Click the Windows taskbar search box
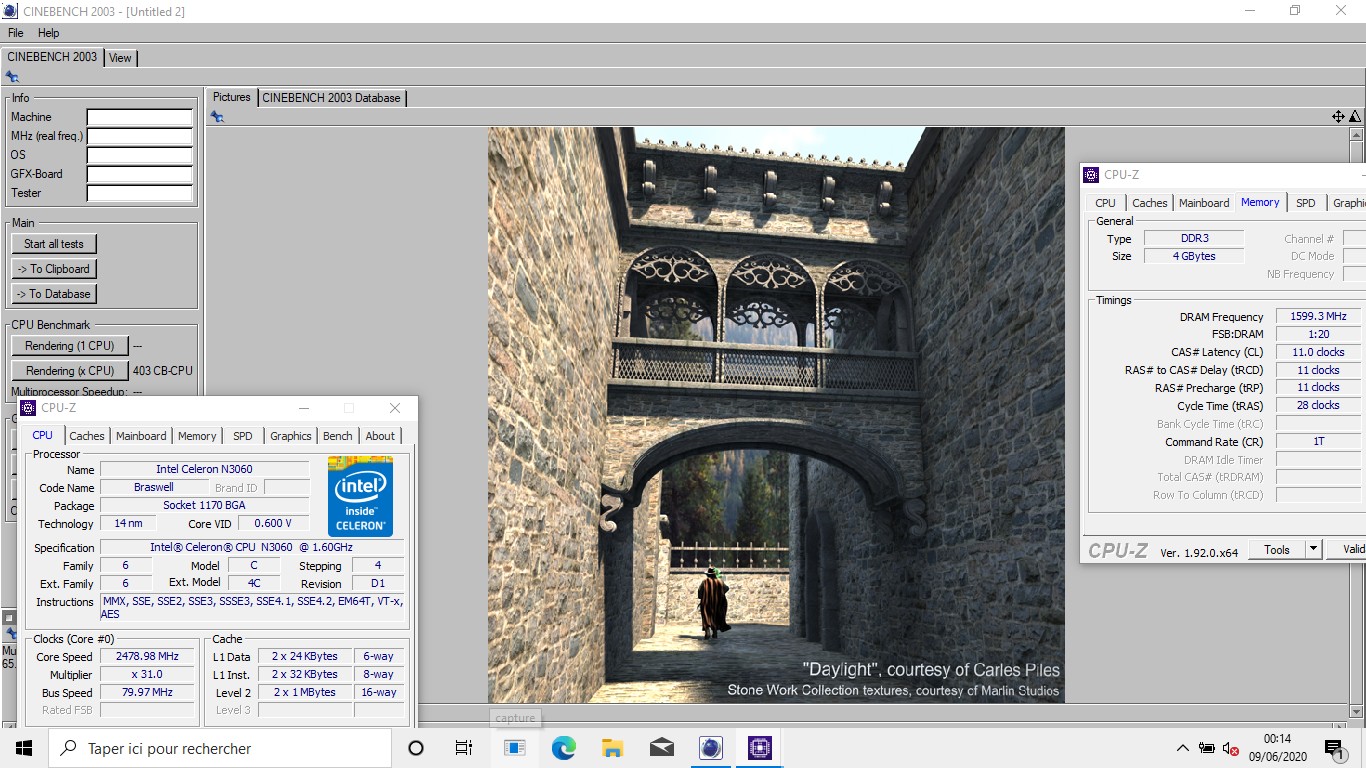 click(x=220, y=748)
